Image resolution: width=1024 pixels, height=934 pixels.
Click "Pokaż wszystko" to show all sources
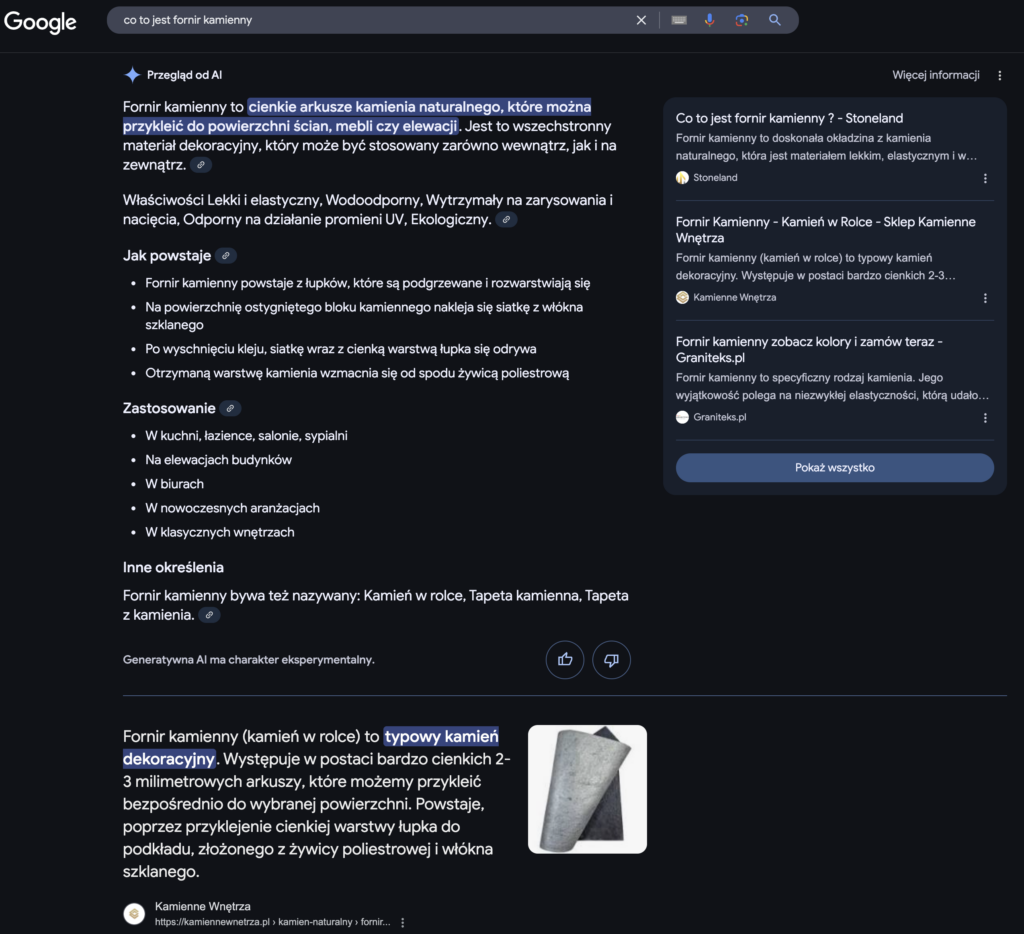click(834, 467)
